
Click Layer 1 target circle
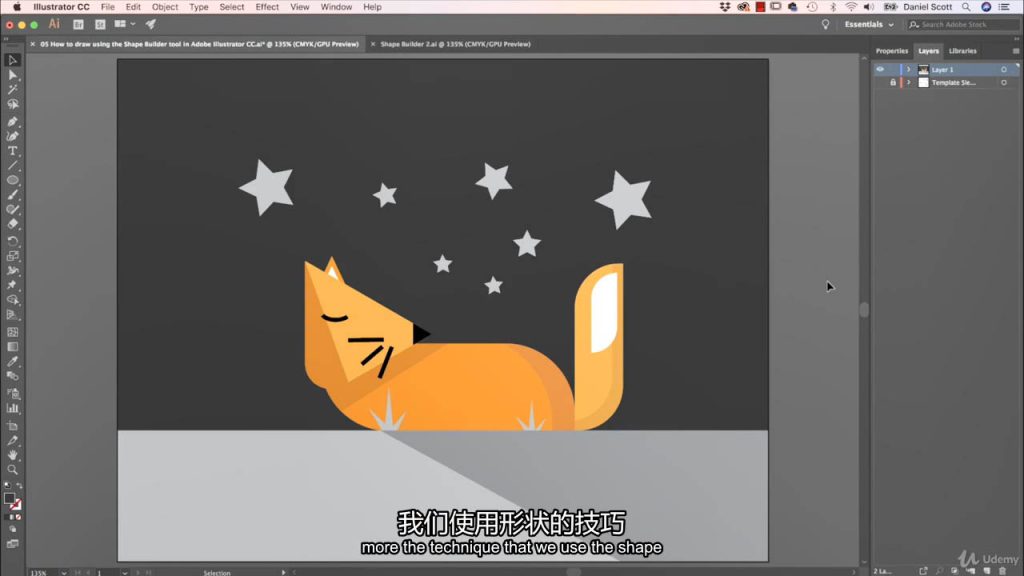(x=1004, y=69)
